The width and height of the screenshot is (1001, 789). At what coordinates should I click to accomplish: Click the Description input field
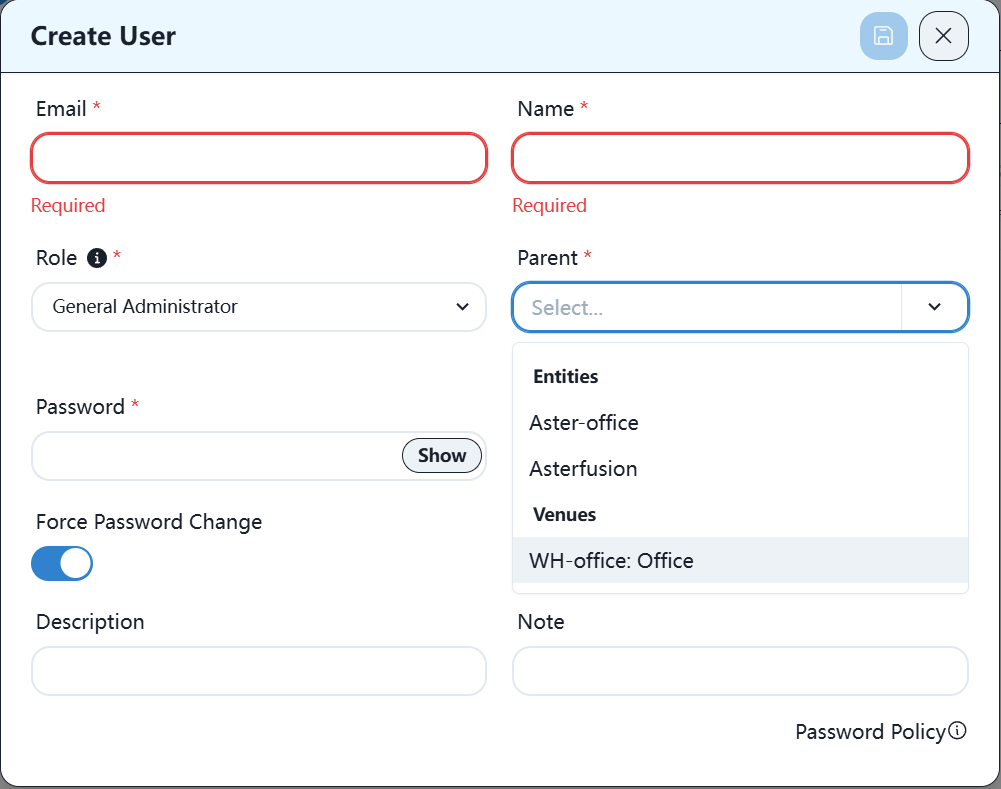coord(259,671)
